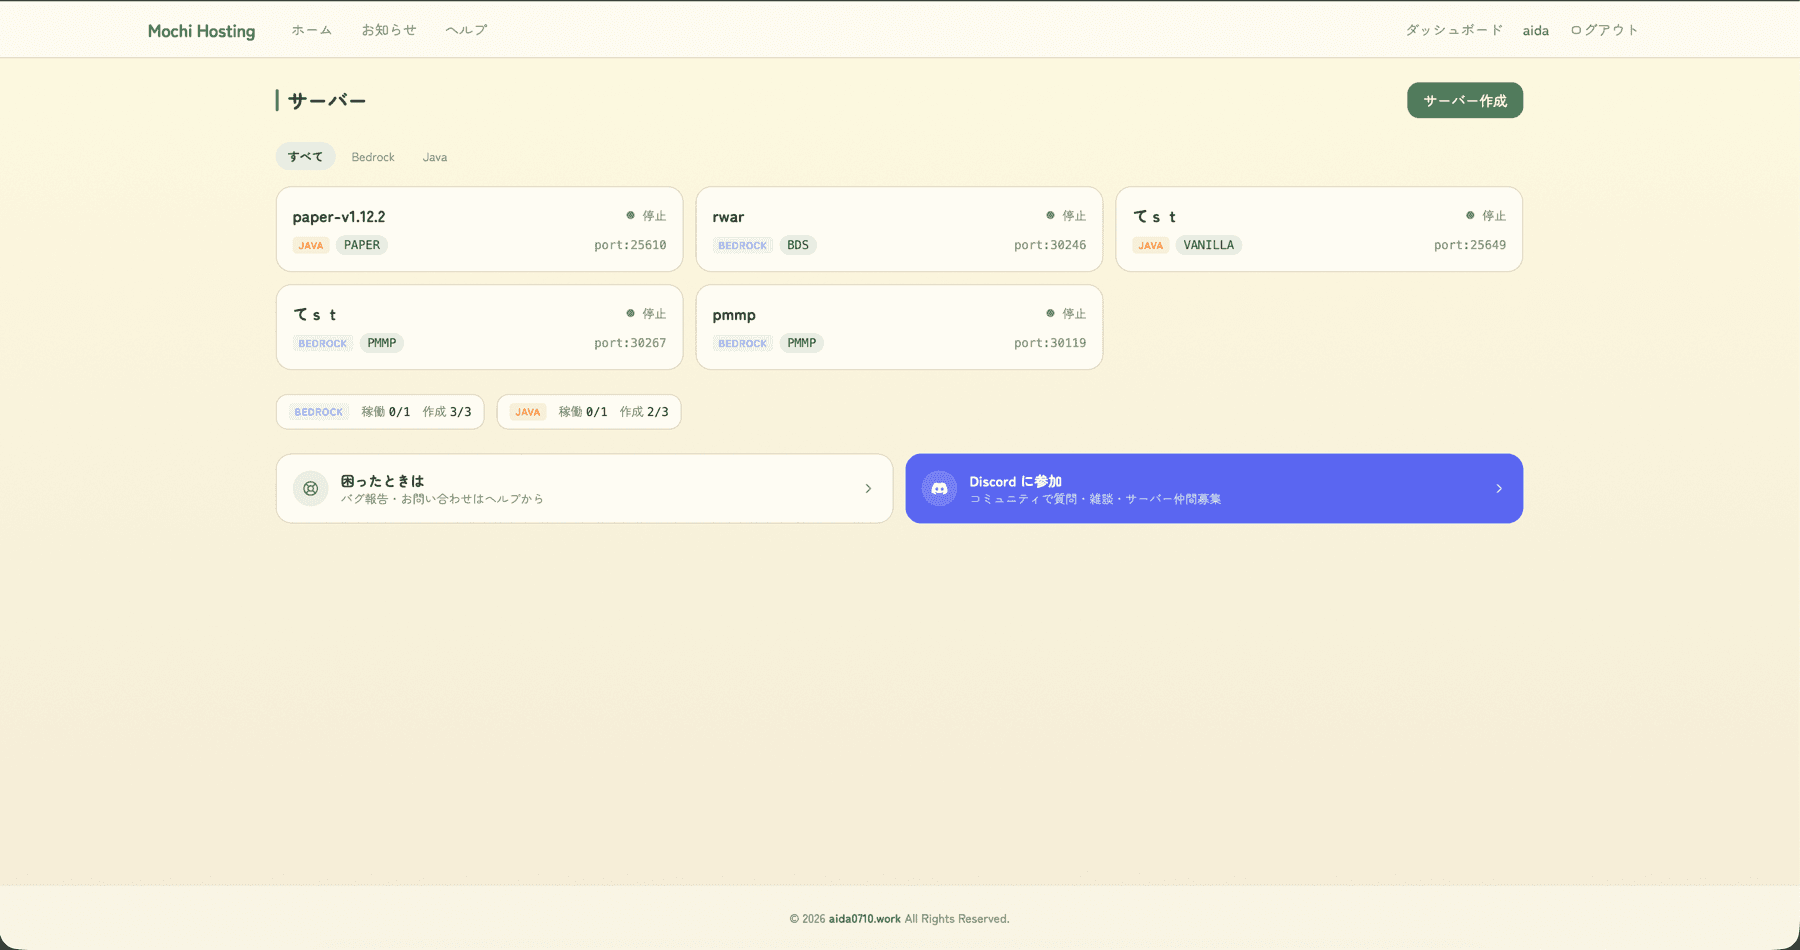Select the Java filter tab
The image size is (1800, 950).
click(435, 157)
